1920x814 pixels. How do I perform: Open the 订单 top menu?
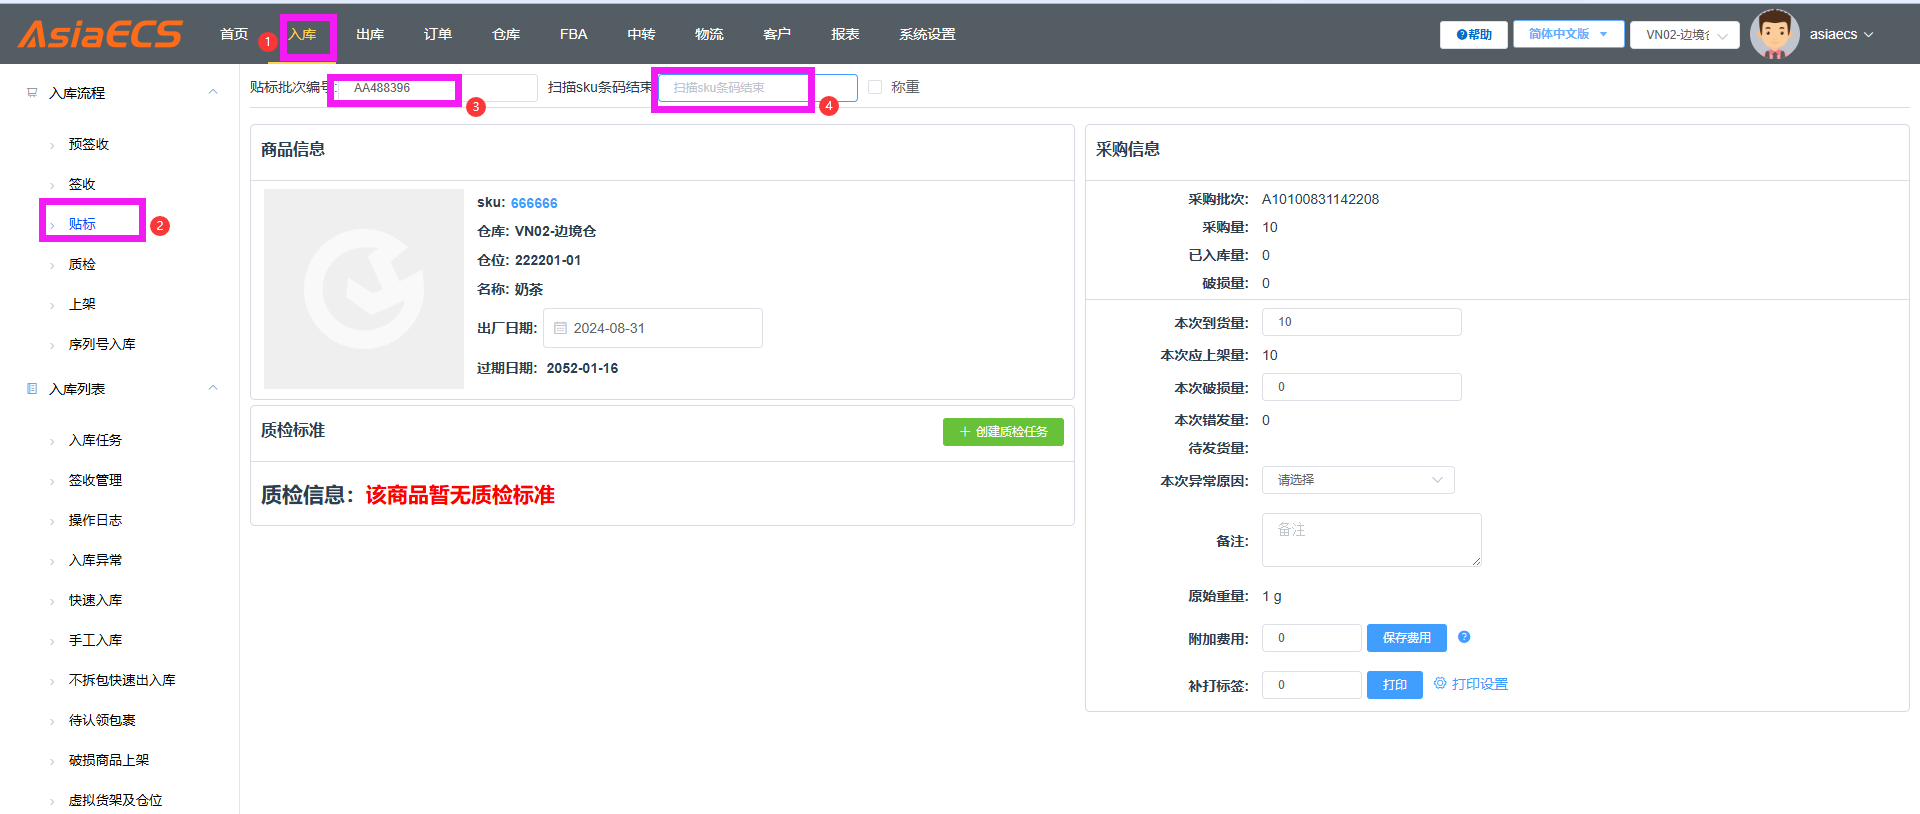tap(438, 34)
